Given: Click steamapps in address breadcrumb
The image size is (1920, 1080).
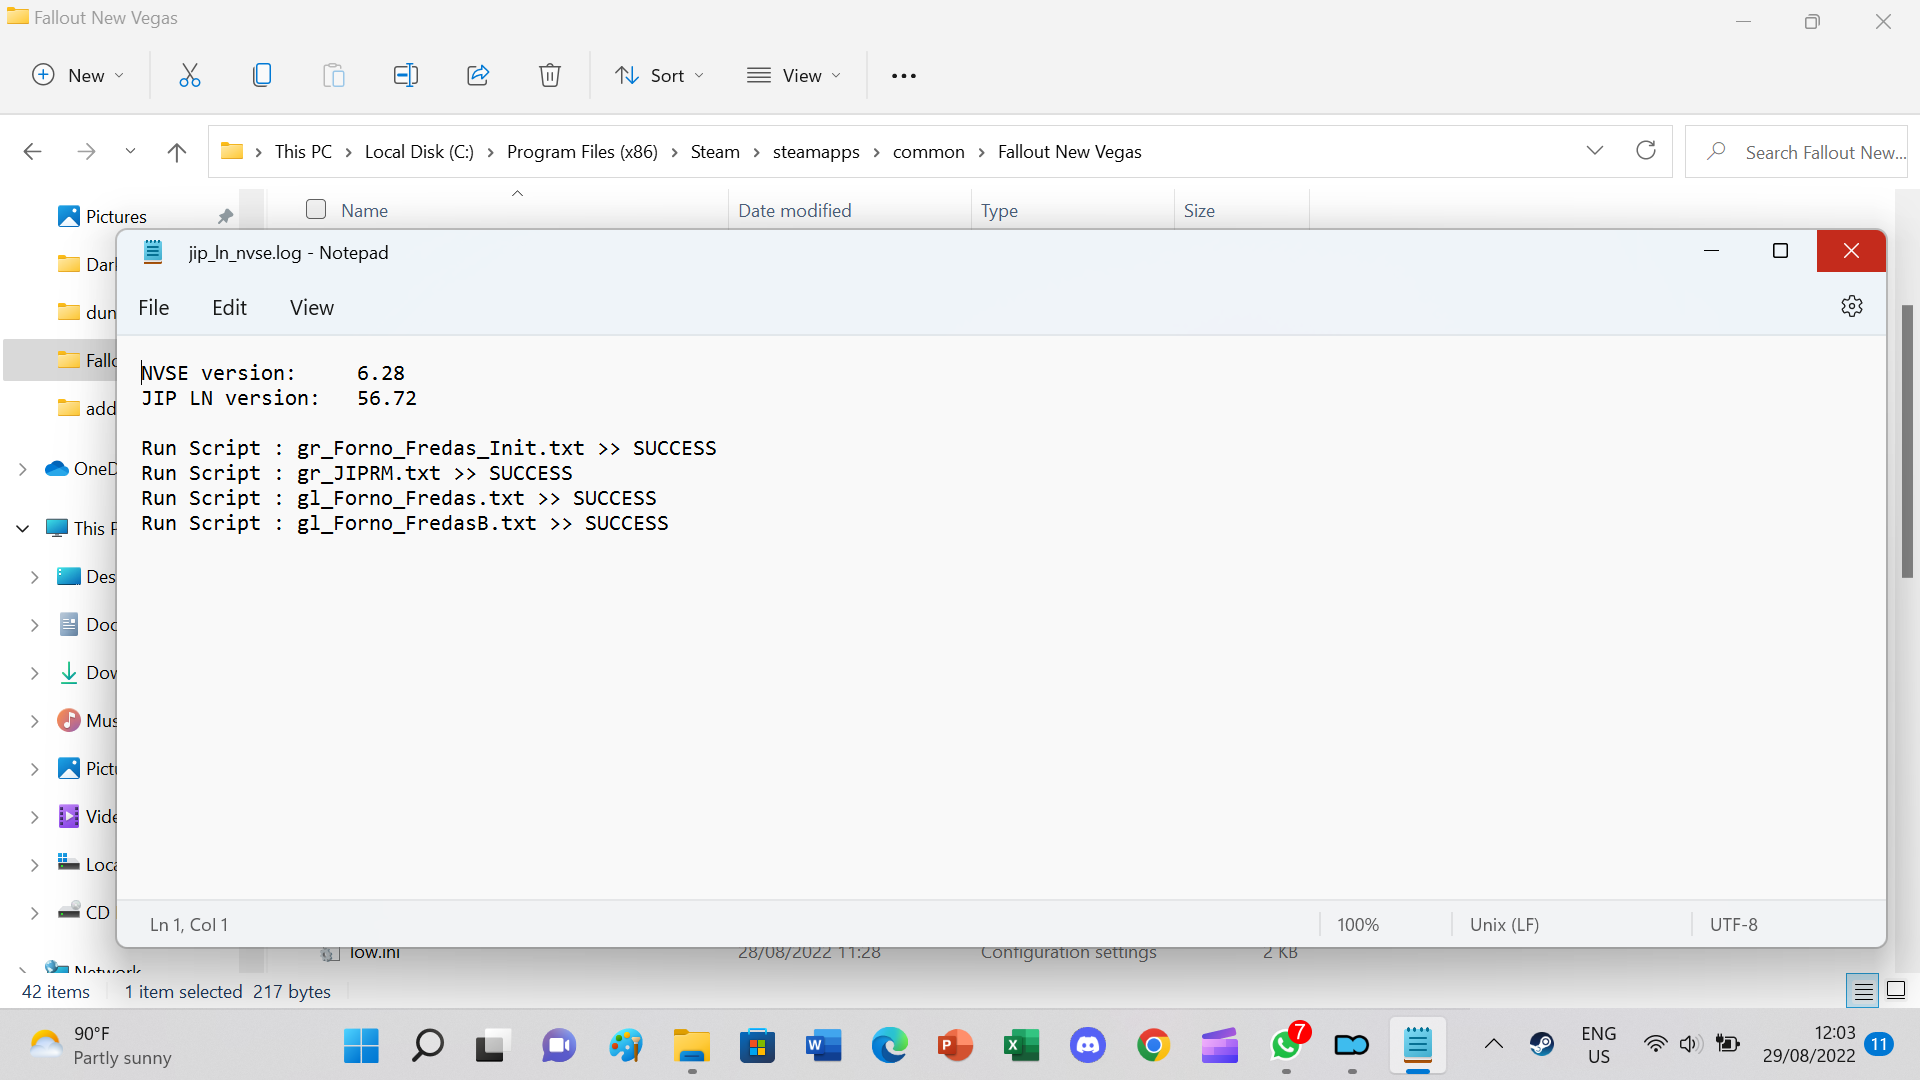Looking at the screenshot, I should (x=816, y=152).
